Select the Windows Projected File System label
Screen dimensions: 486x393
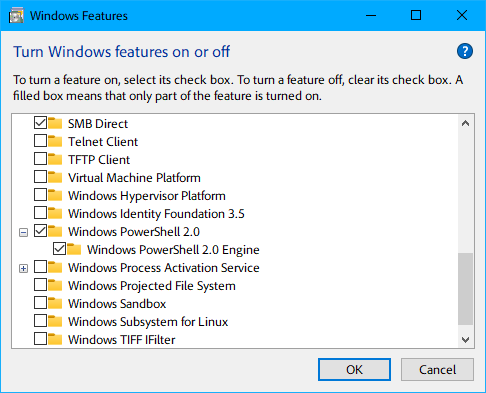[x=152, y=286]
